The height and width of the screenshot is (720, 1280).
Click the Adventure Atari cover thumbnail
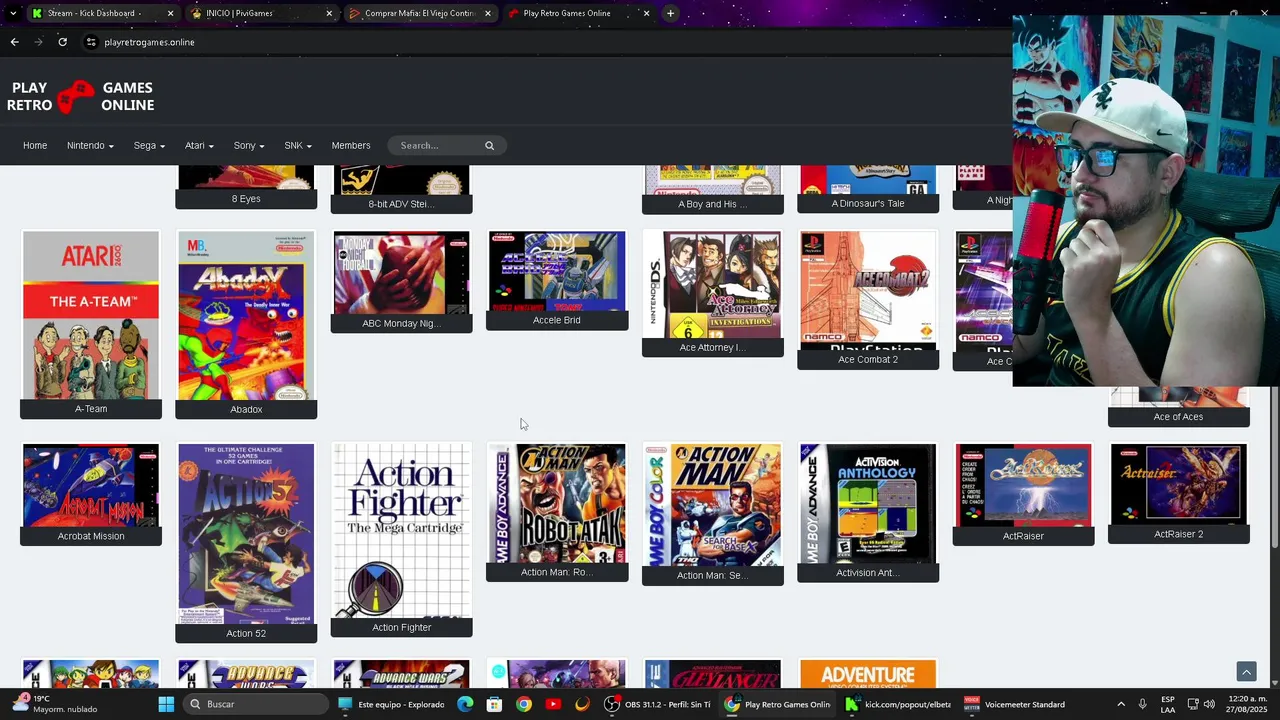(x=868, y=674)
